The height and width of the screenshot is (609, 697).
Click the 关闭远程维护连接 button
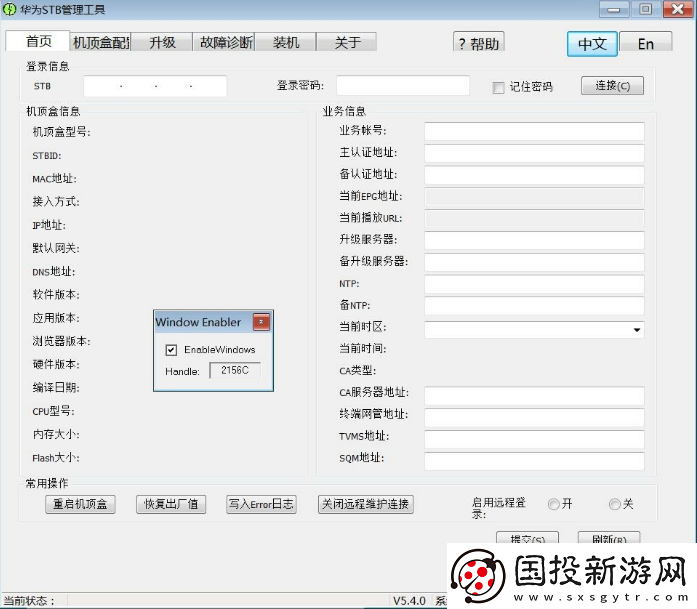point(365,504)
